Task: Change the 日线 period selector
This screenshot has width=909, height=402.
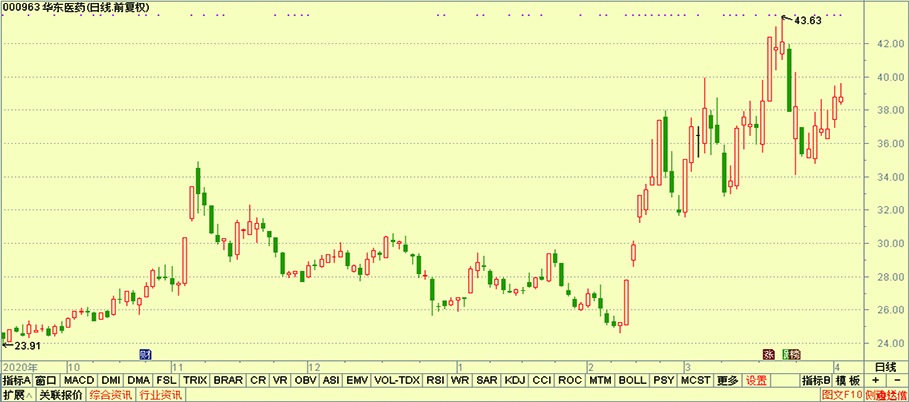Action: click(x=886, y=367)
